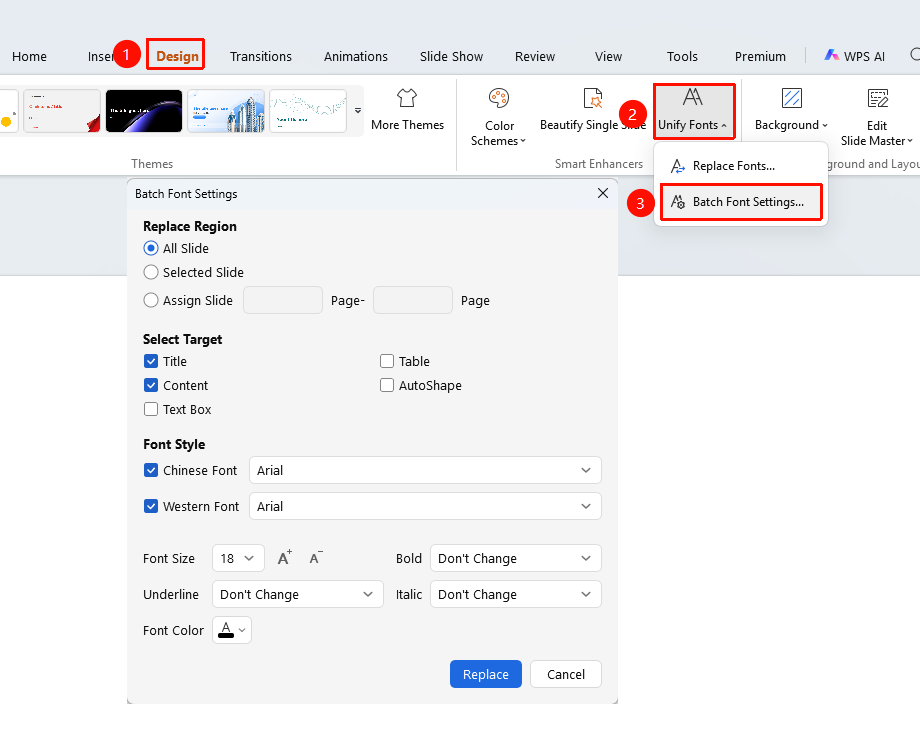The width and height of the screenshot is (920, 730).
Task: Apply the city buildings theme thumbnail
Action: click(226, 111)
